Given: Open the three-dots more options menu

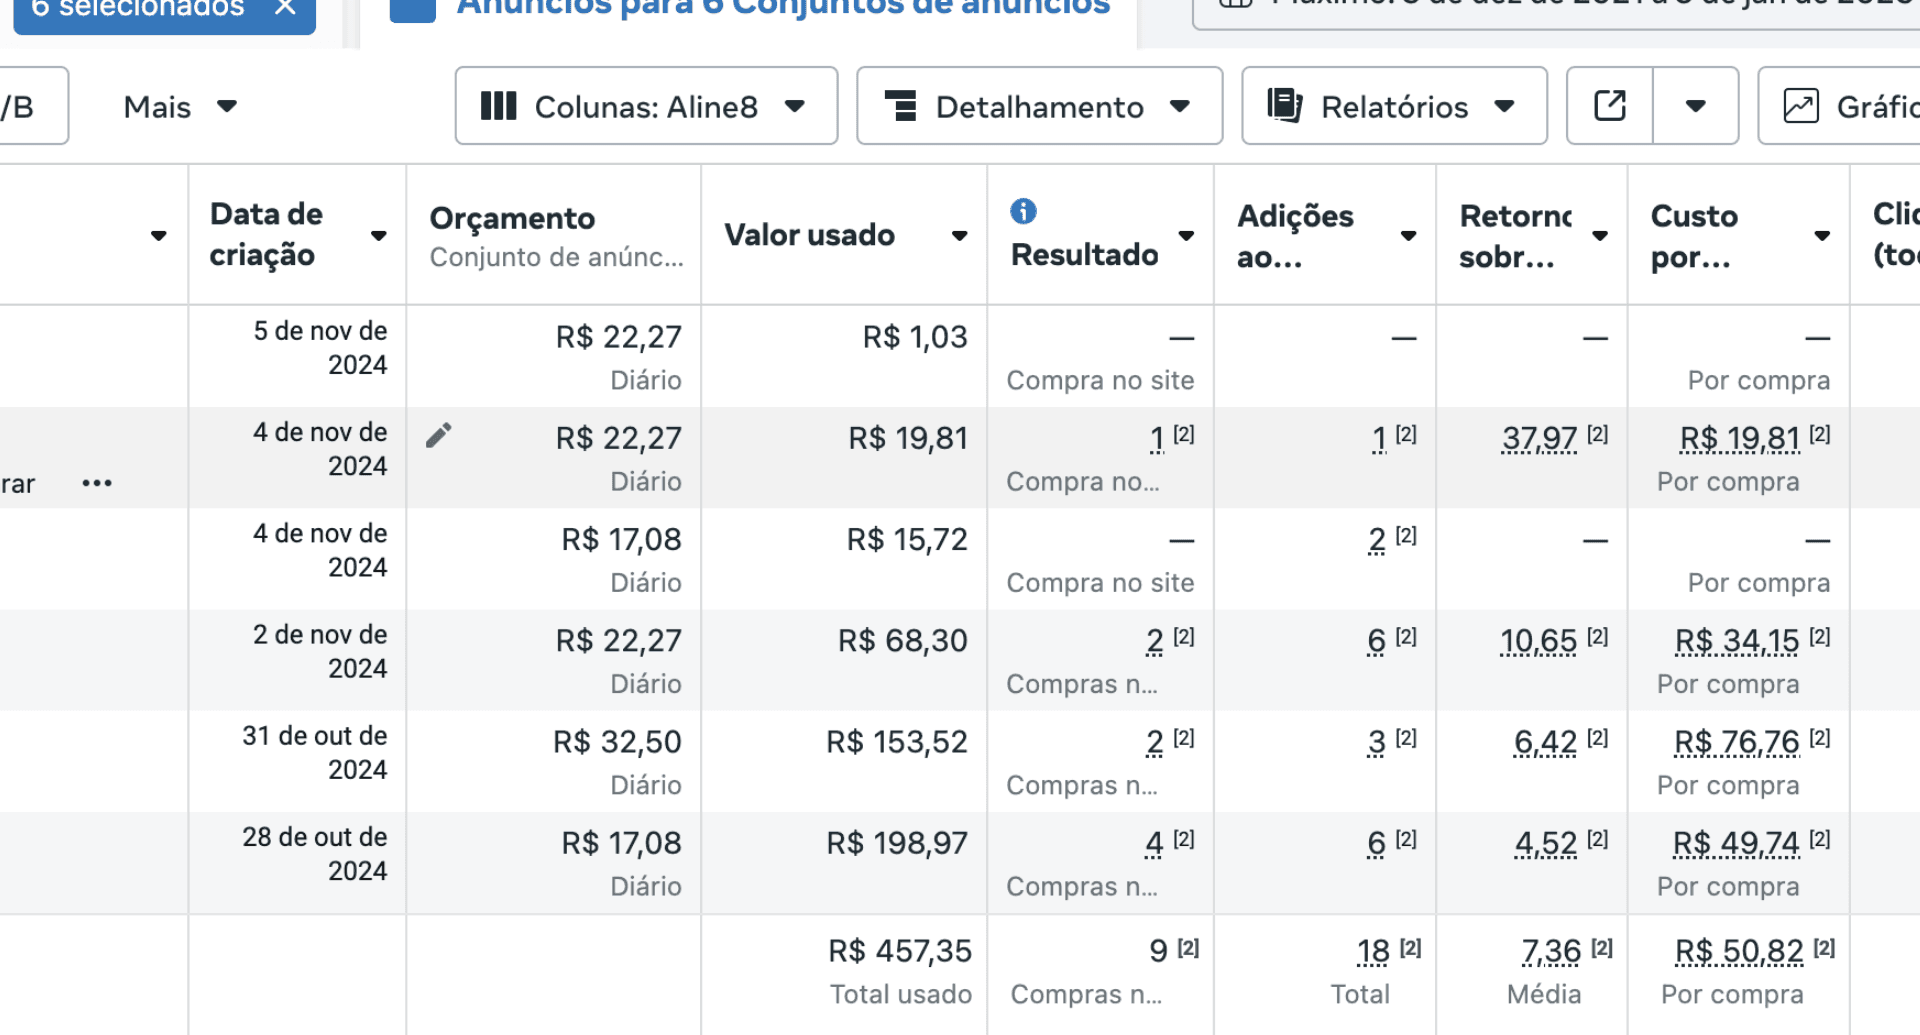Looking at the screenshot, I should pos(97,483).
